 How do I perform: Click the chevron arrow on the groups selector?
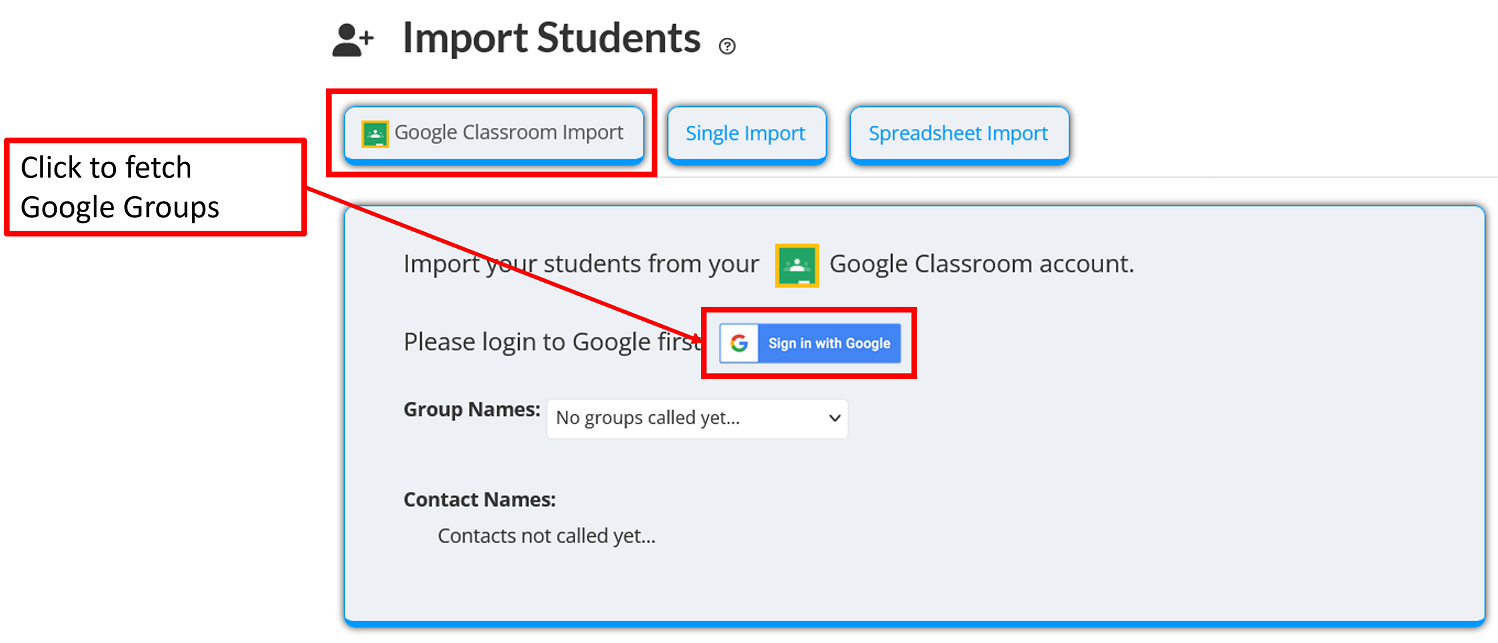(x=833, y=418)
